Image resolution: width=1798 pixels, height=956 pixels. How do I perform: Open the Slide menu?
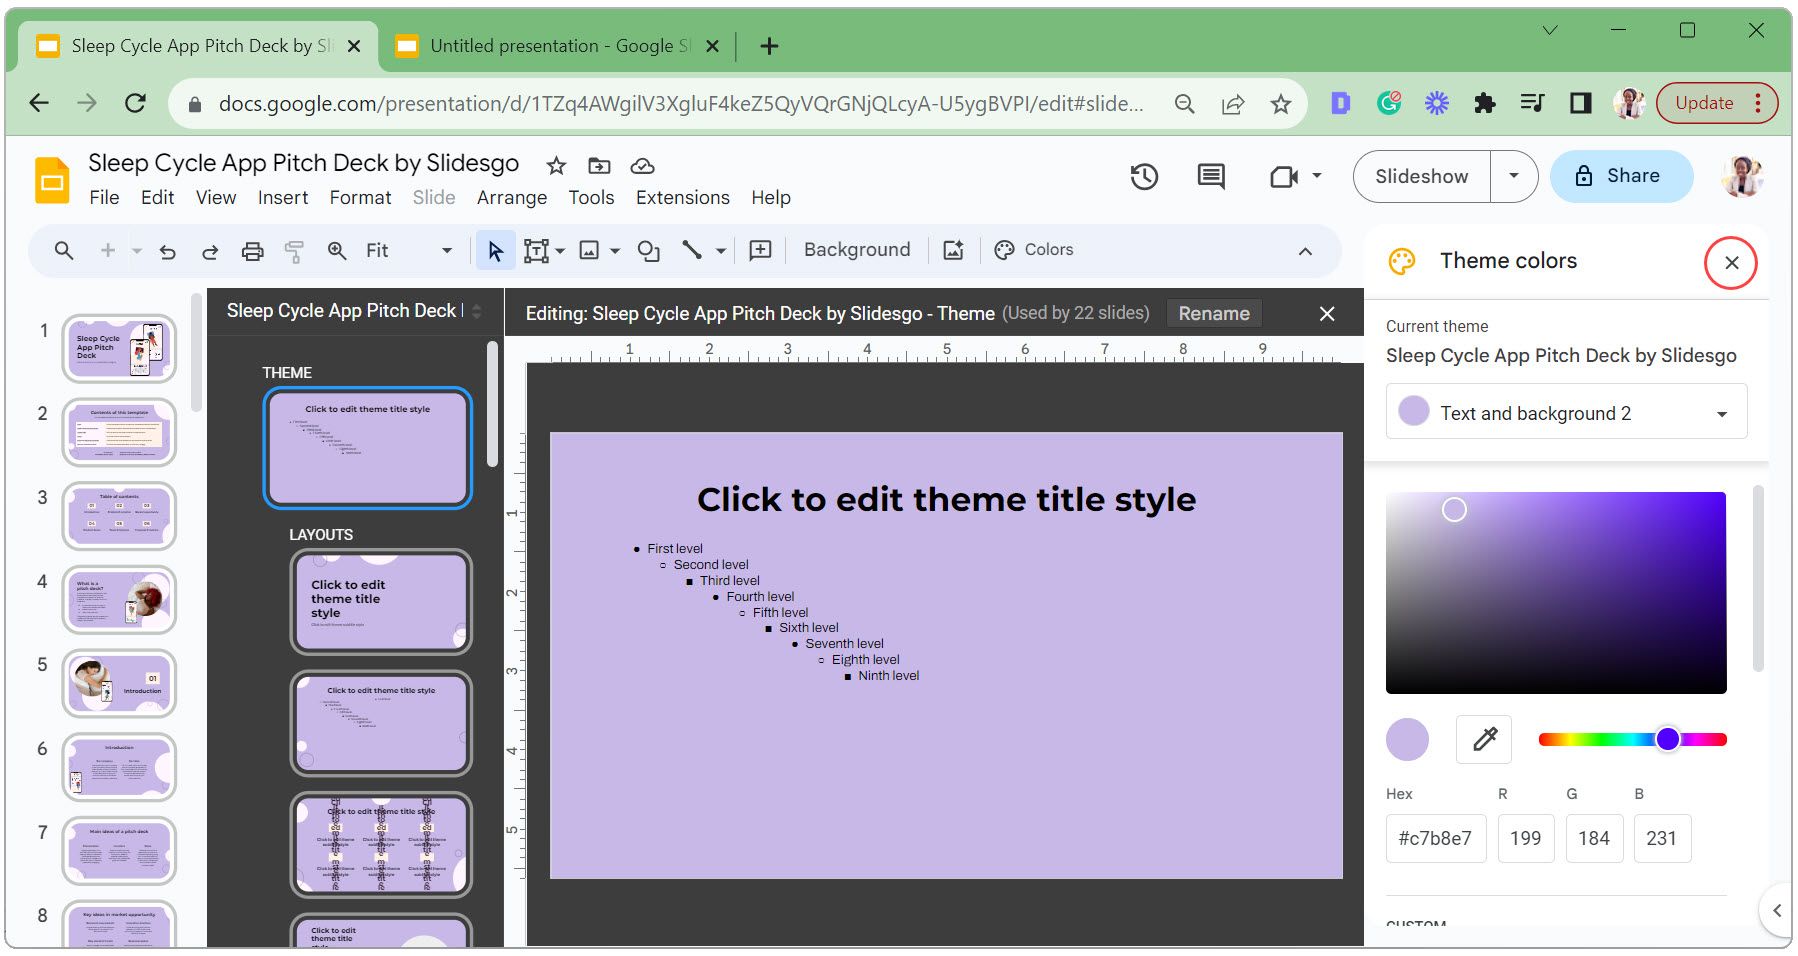click(433, 197)
